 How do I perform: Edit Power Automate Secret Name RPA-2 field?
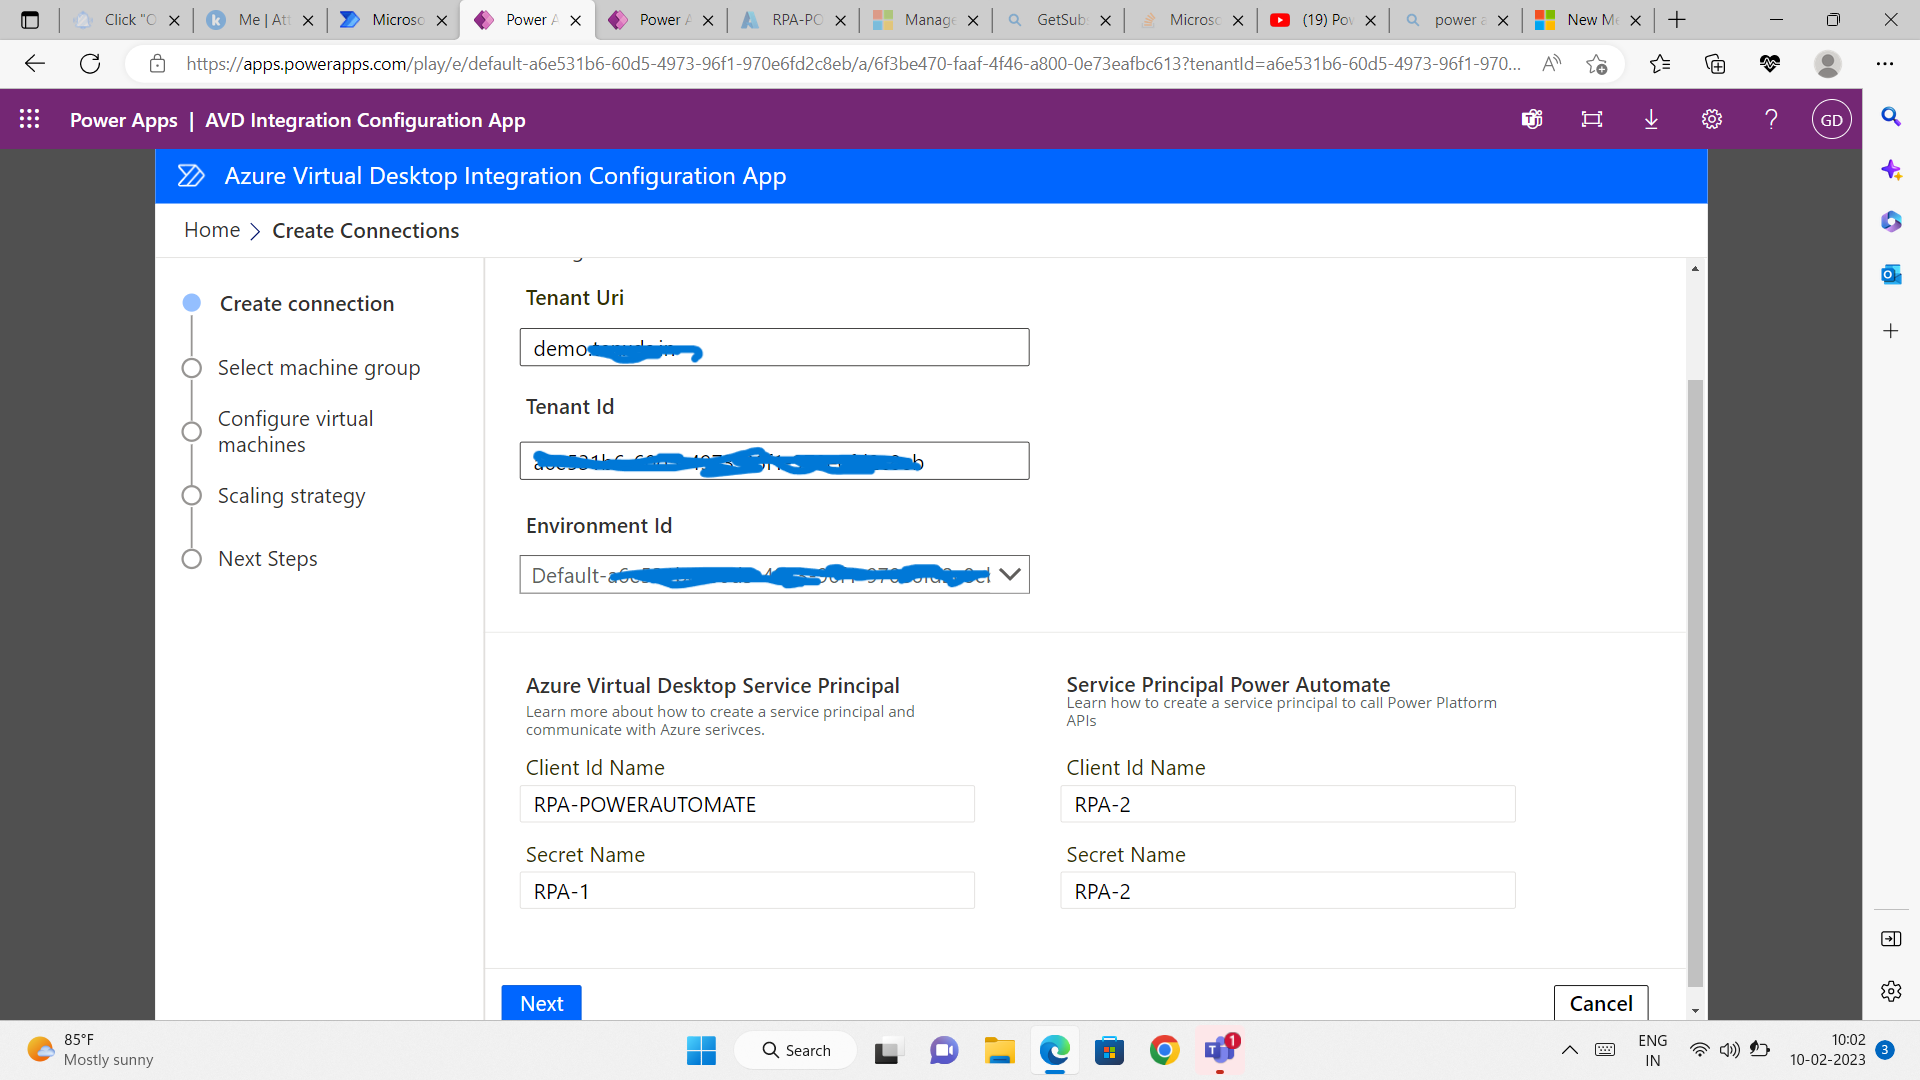1287,891
